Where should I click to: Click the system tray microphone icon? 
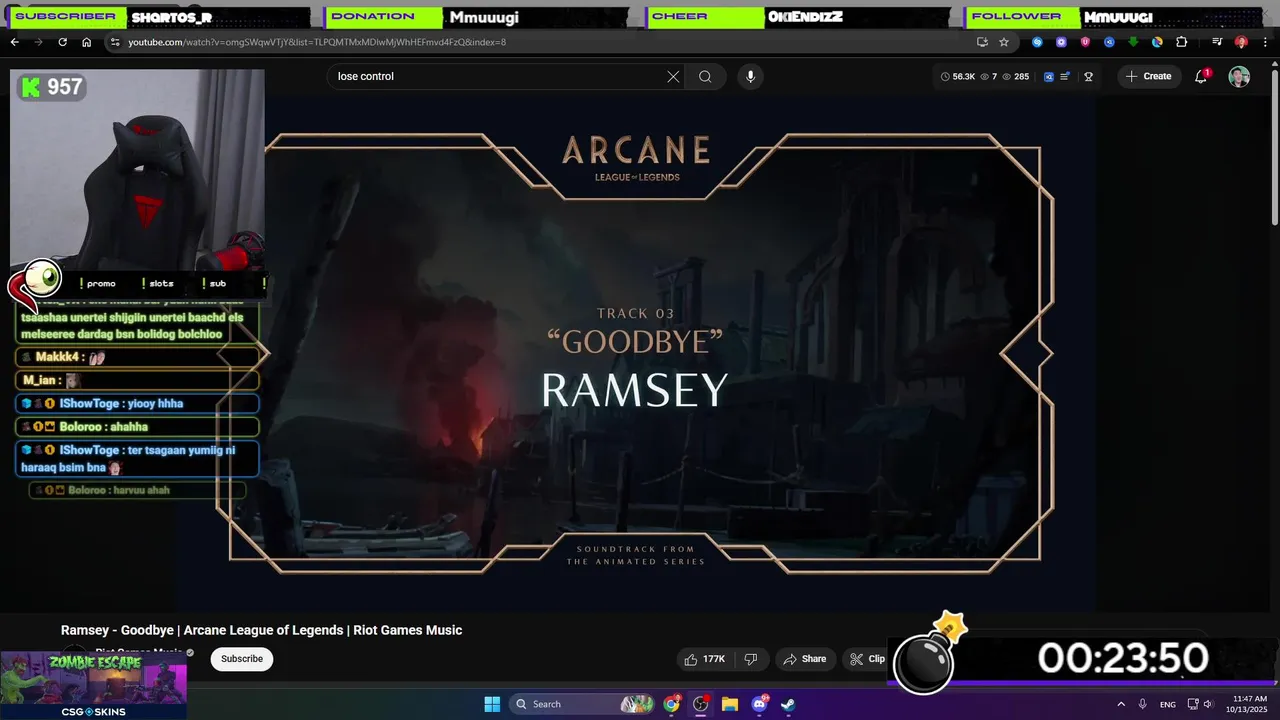click(1143, 704)
